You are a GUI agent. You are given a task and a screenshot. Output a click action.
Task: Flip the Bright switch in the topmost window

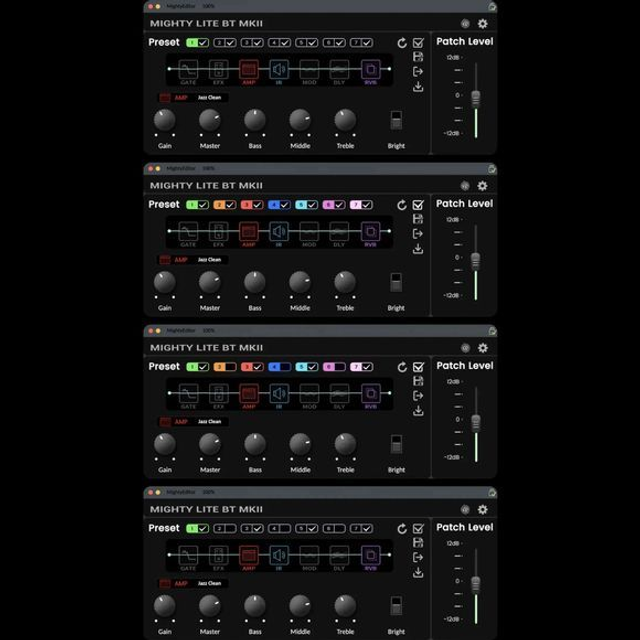pos(396,120)
